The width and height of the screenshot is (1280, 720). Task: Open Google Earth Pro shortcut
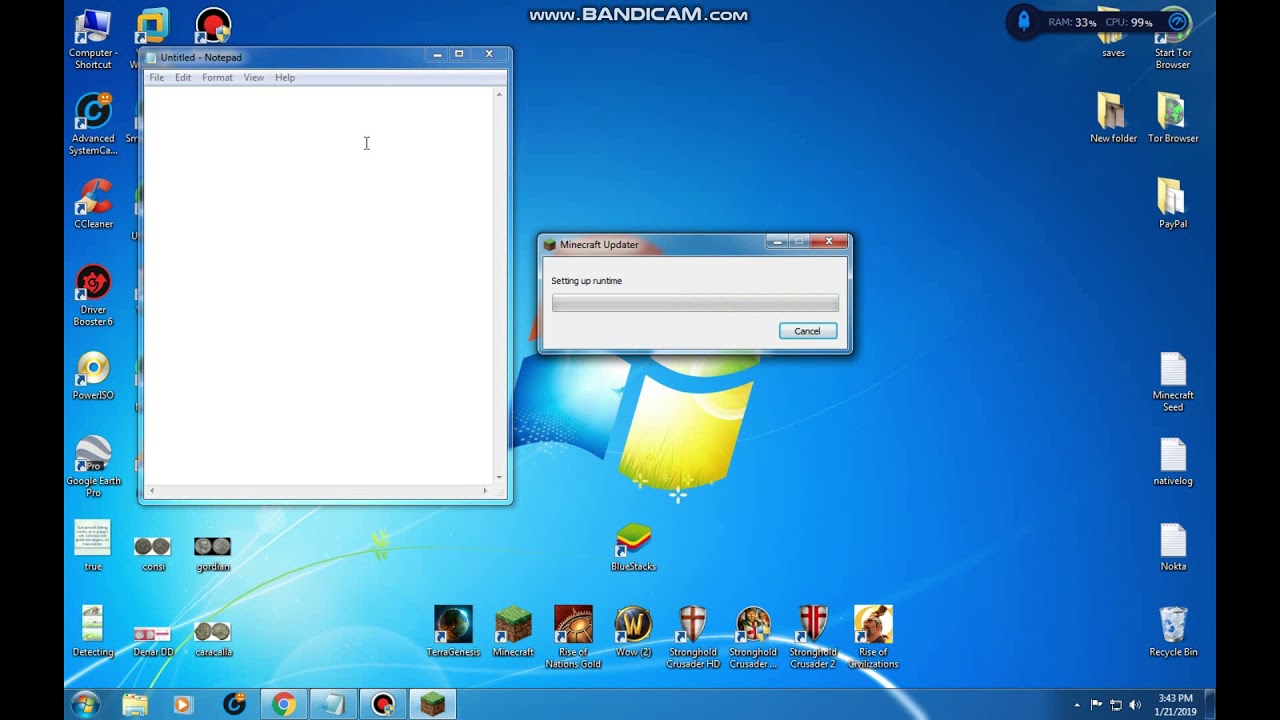93,466
